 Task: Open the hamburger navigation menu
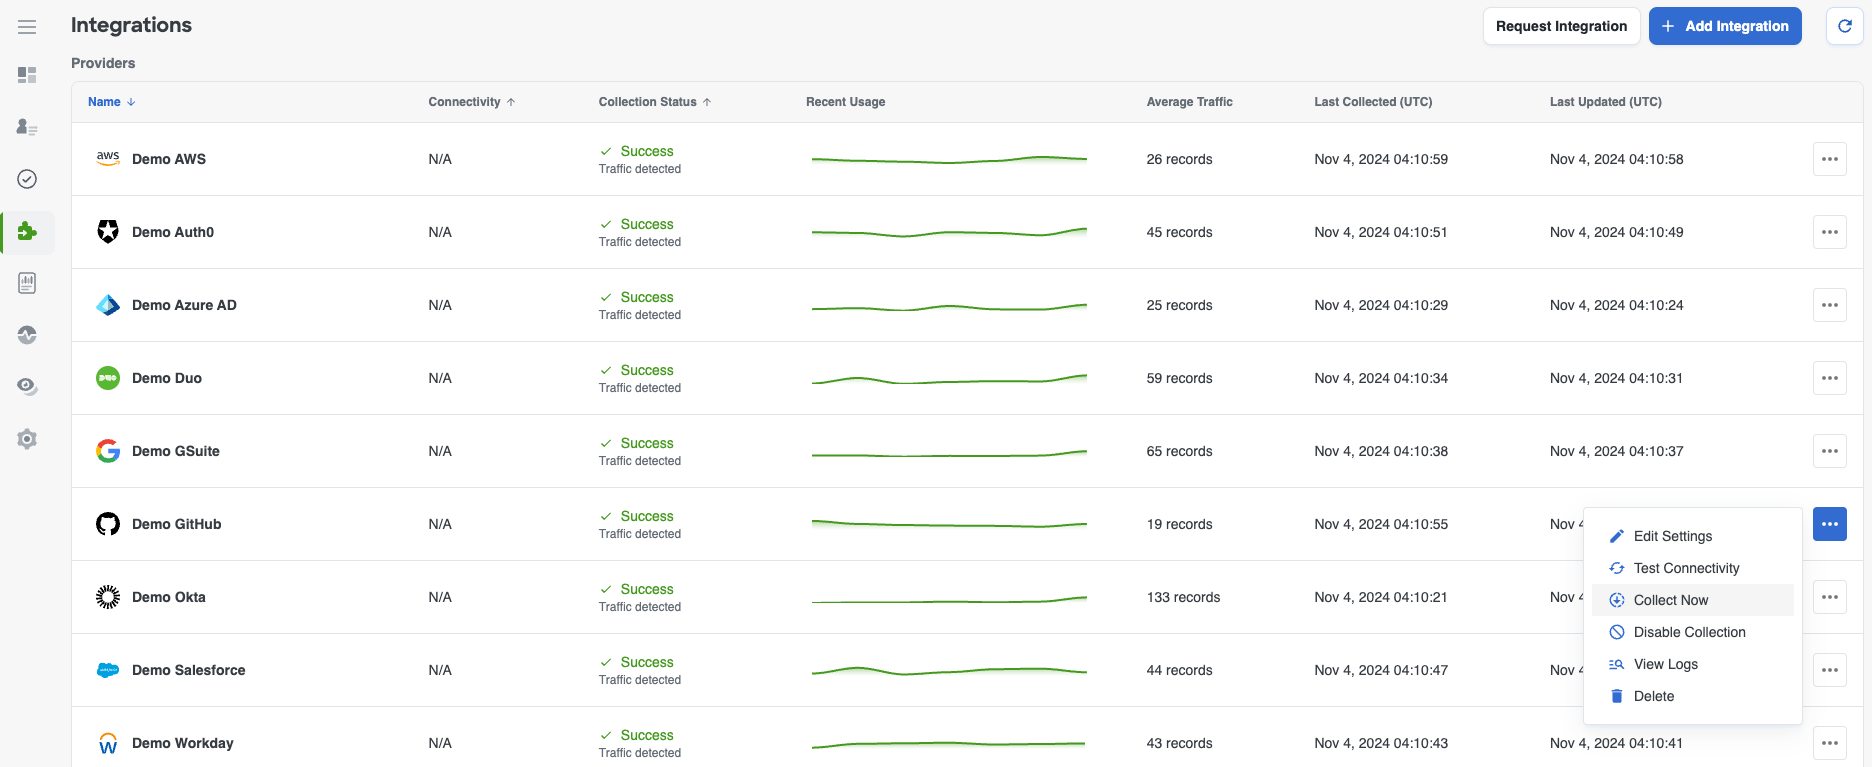pyautogui.click(x=27, y=27)
